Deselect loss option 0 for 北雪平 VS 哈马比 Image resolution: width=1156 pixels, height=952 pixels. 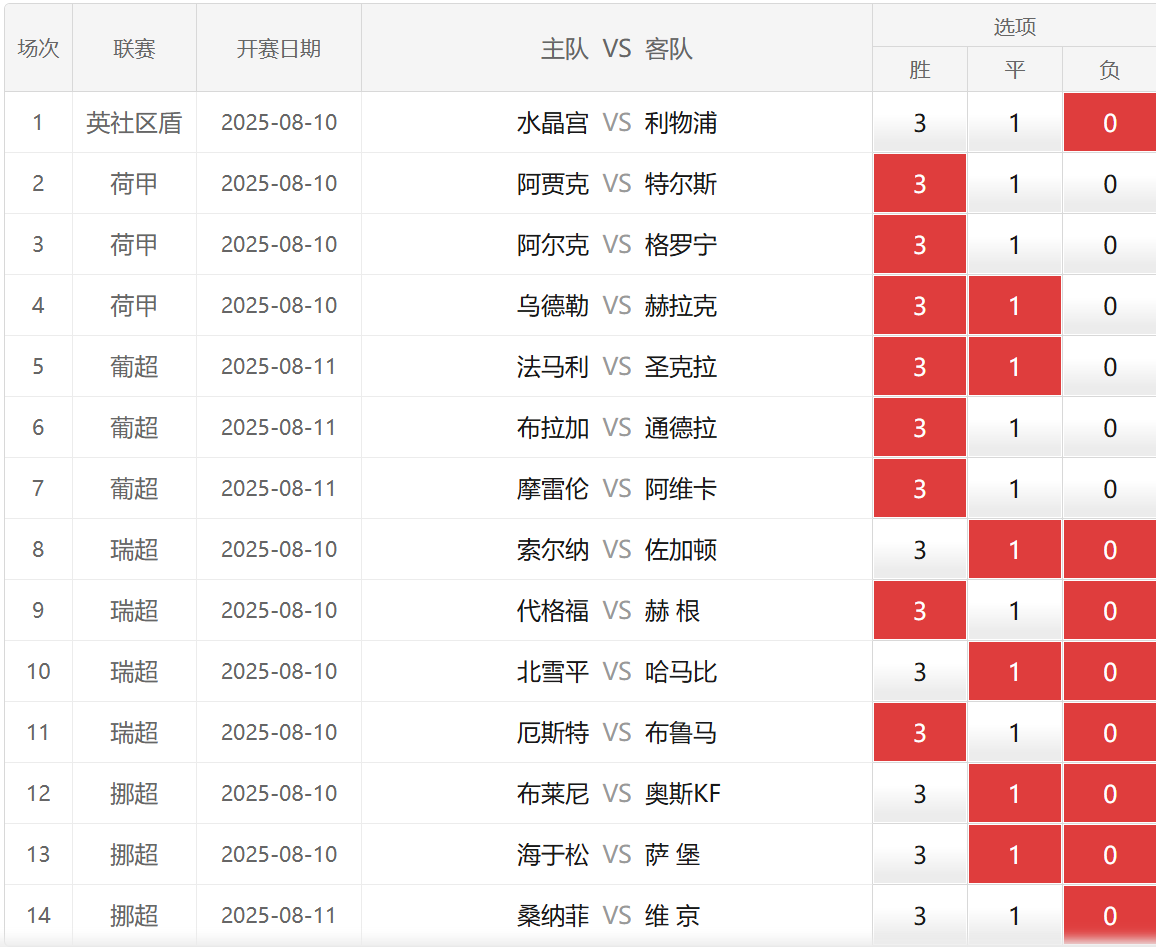(x=1110, y=672)
